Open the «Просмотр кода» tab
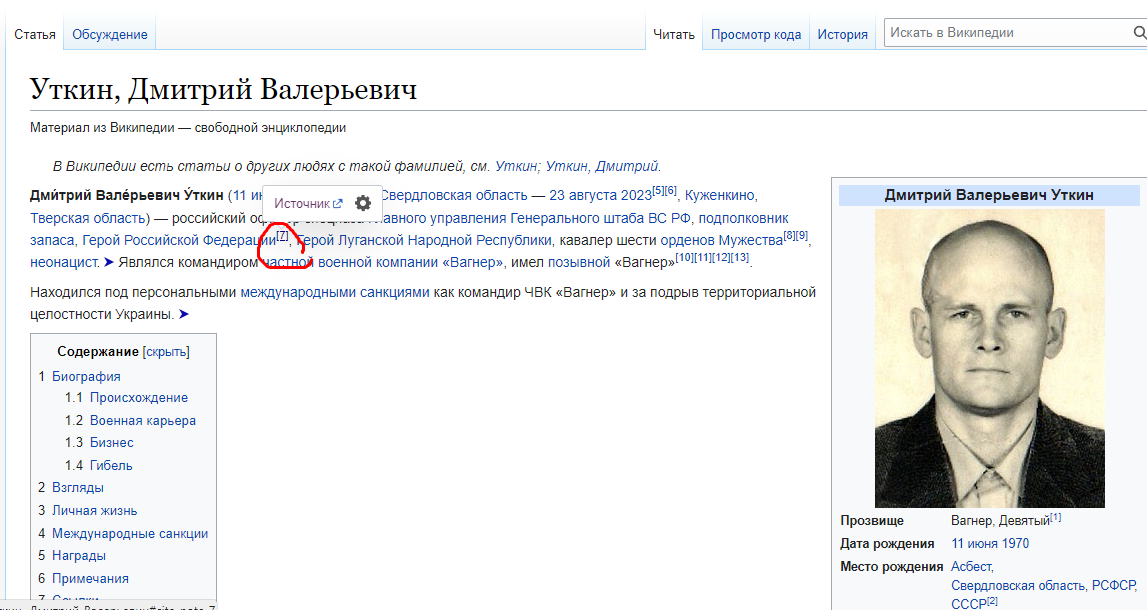This screenshot has height=610, width=1147. [x=756, y=34]
